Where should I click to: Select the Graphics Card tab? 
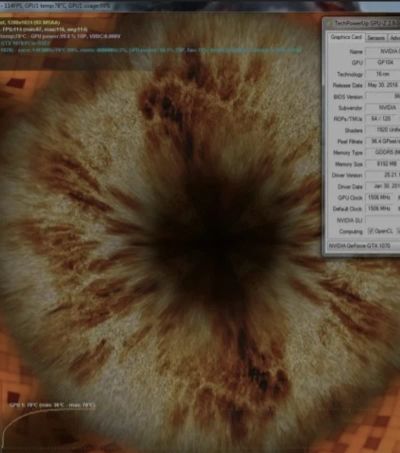tap(346, 37)
